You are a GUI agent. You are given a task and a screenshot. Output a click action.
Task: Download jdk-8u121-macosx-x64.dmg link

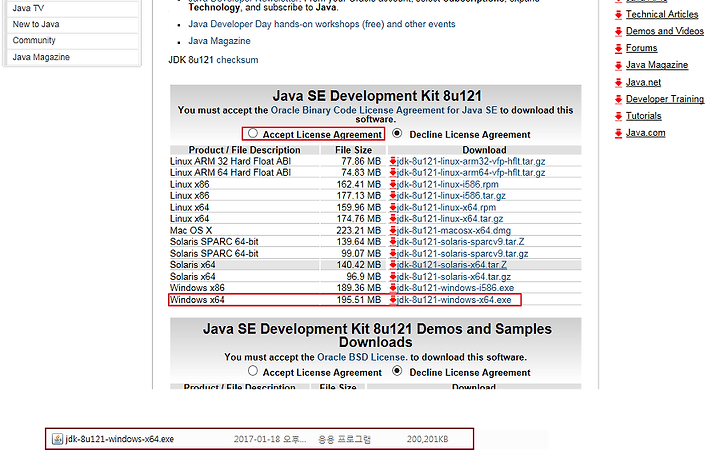(454, 230)
